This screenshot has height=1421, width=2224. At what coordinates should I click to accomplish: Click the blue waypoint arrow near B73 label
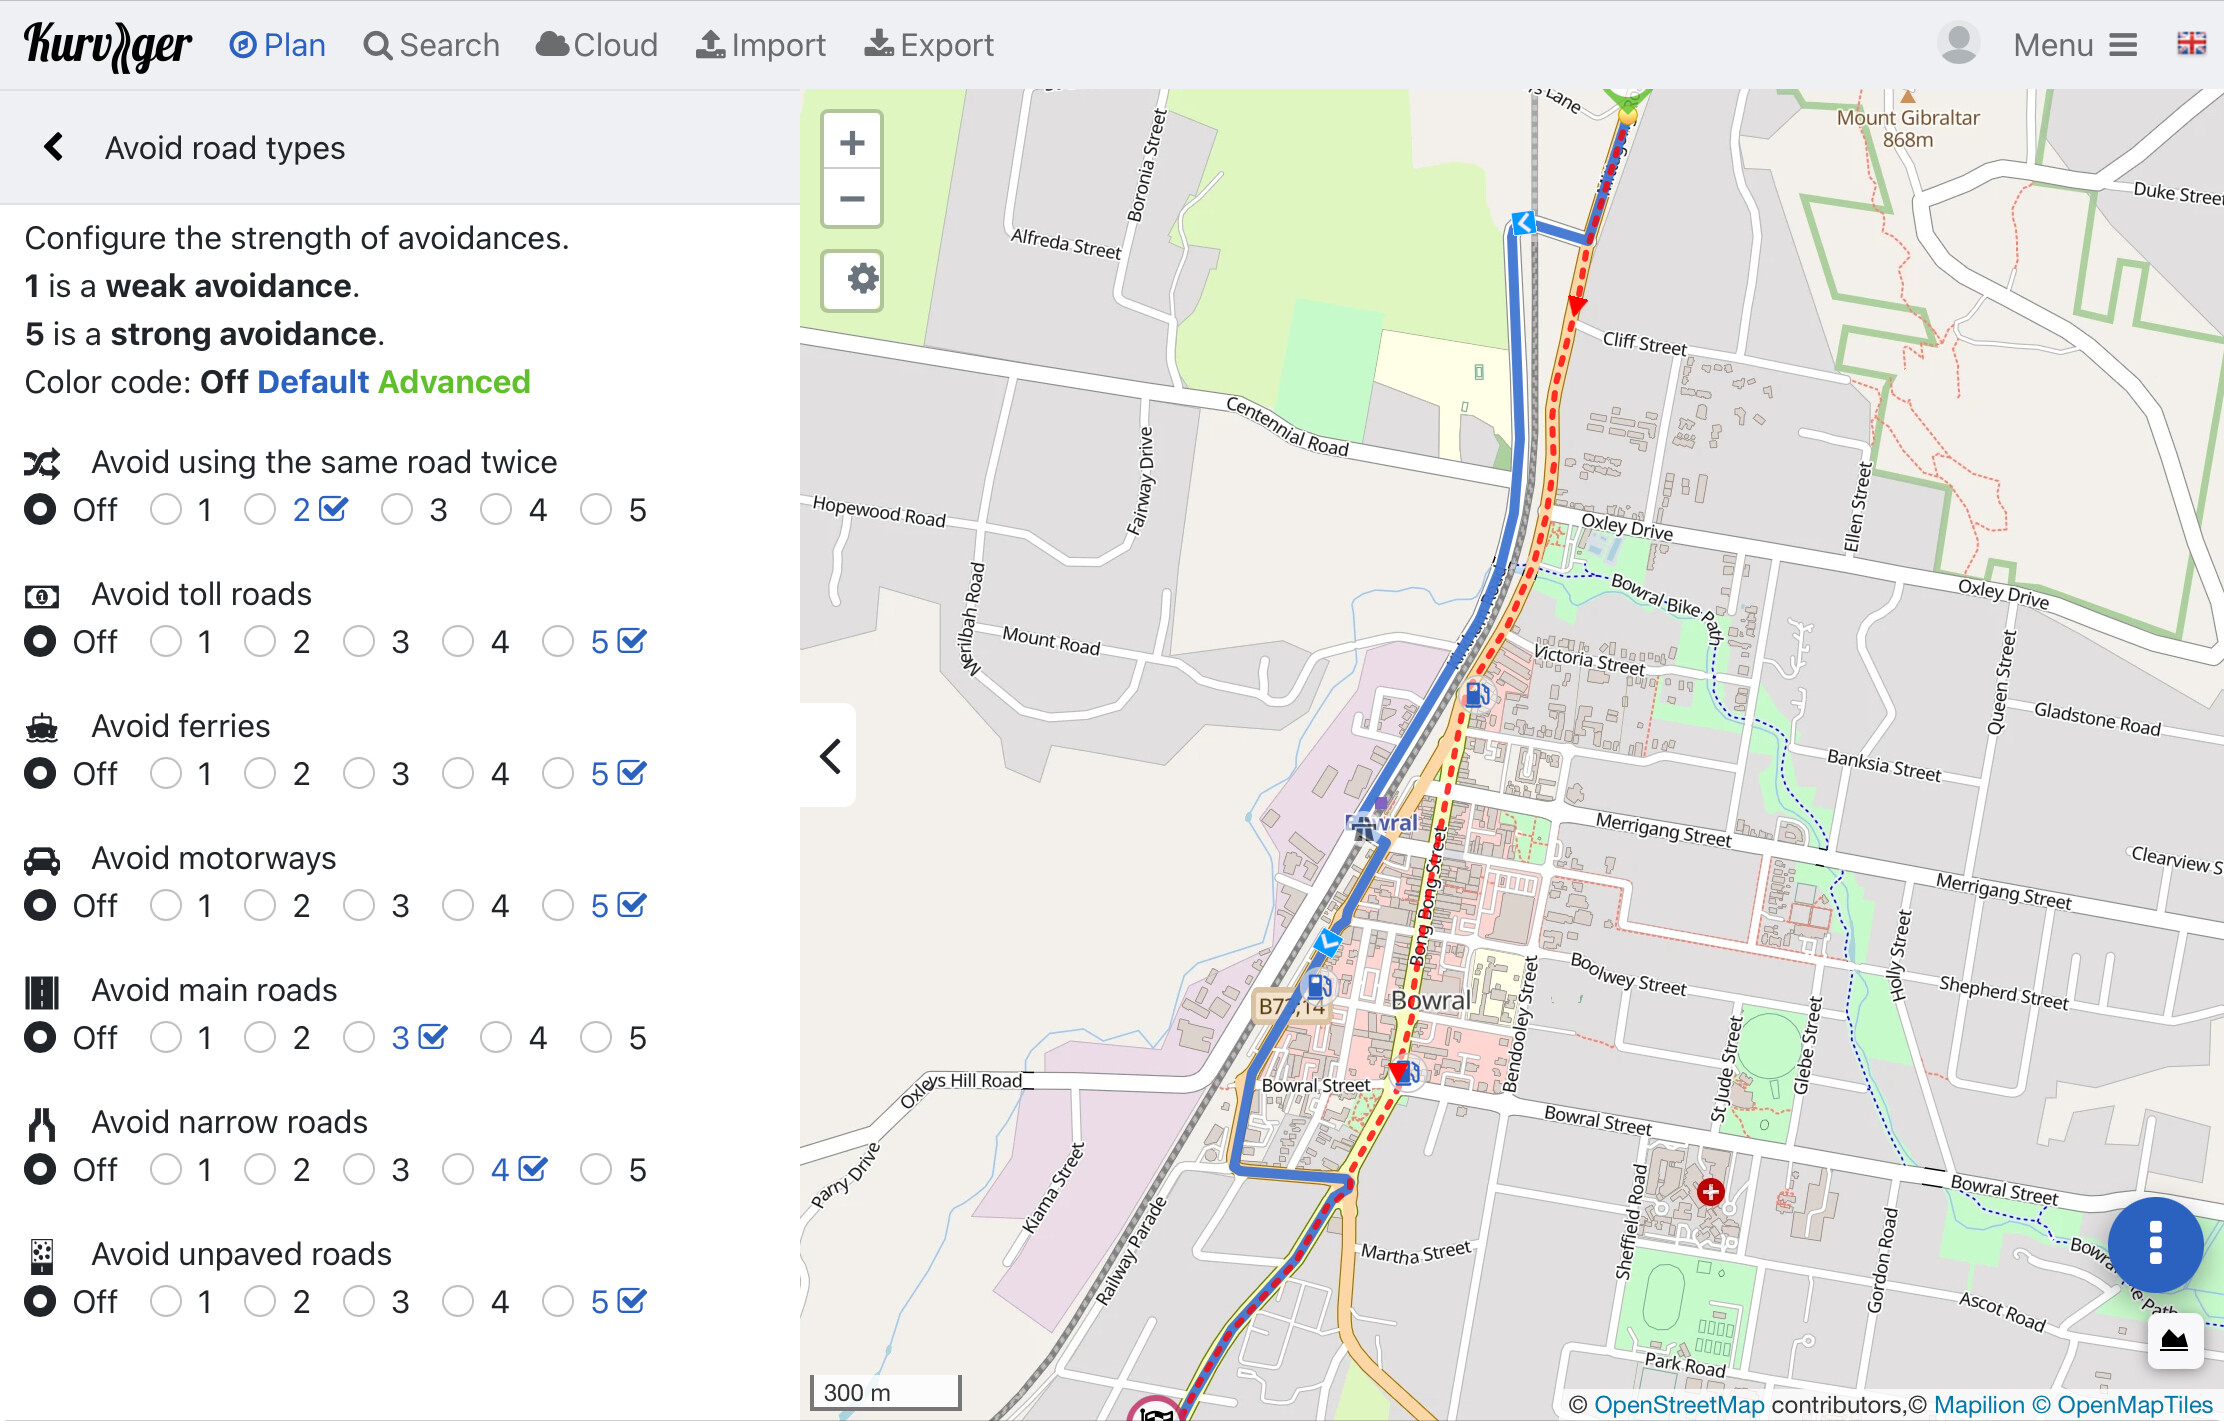coord(1328,942)
